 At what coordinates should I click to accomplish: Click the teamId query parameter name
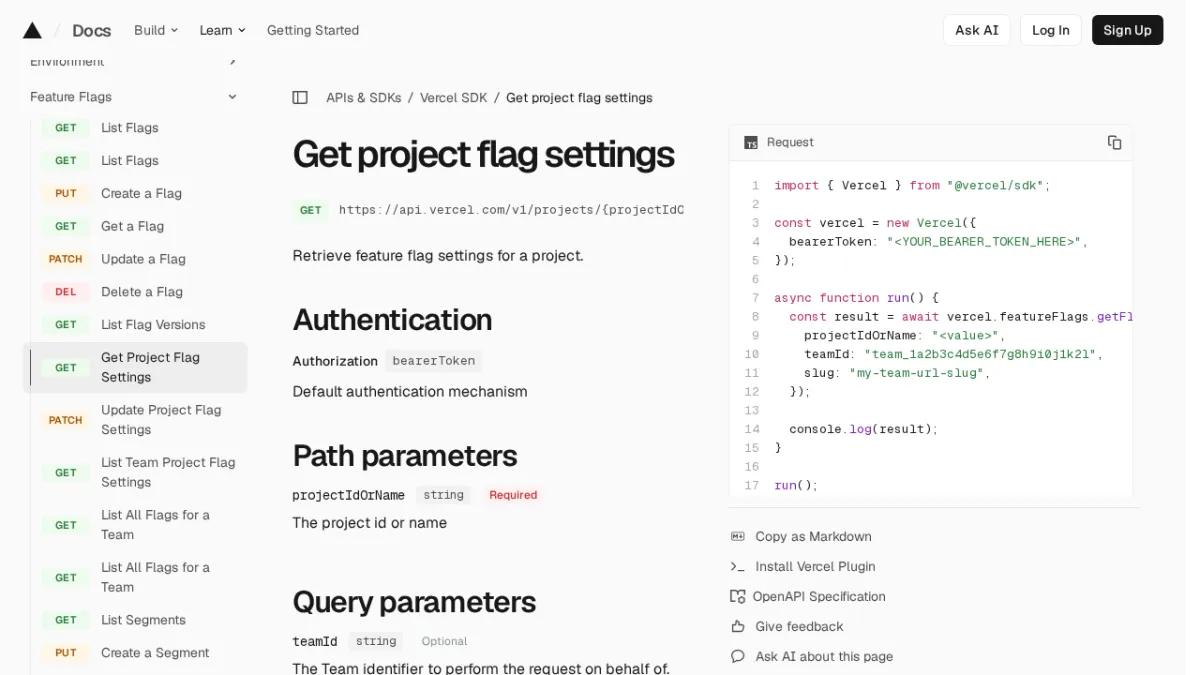click(x=314, y=641)
